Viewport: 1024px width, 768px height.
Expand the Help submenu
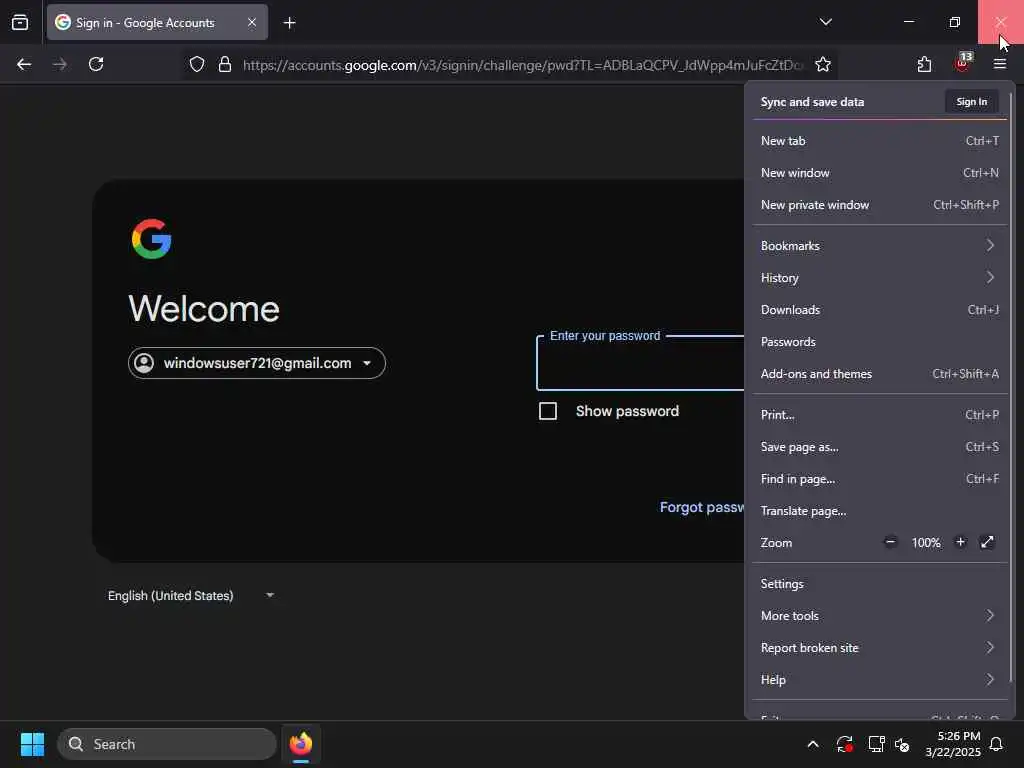click(x=880, y=680)
